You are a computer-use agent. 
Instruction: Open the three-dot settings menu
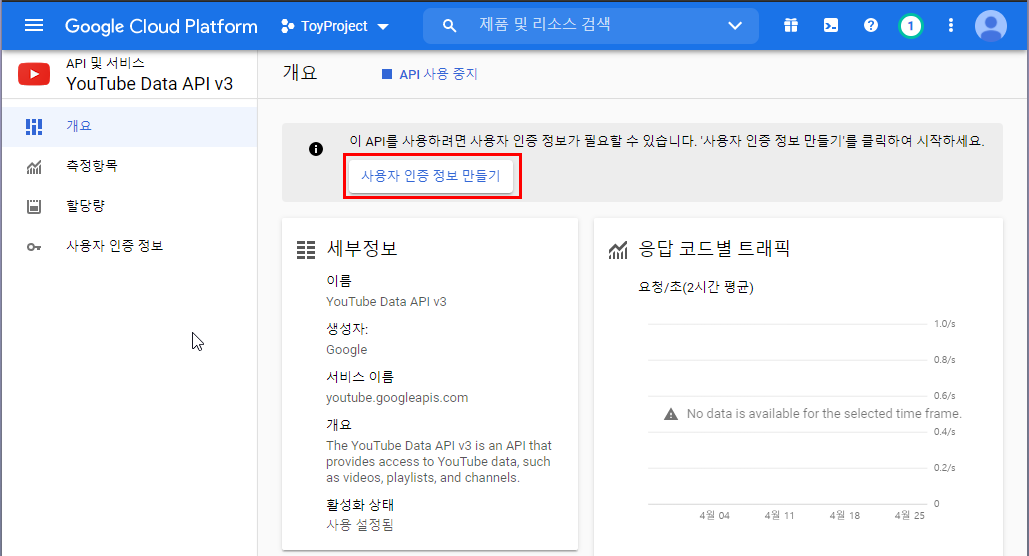click(950, 26)
